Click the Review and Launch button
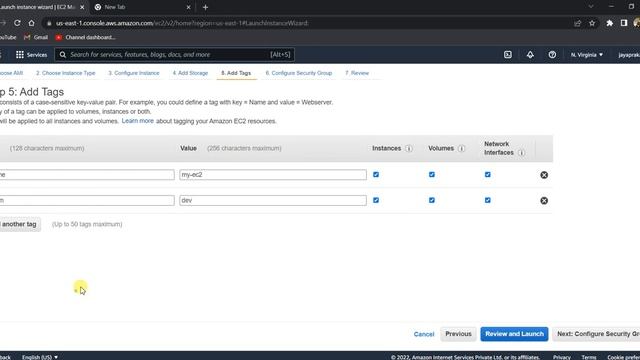Viewport: 640px width, 360px height. tap(514, 334)
